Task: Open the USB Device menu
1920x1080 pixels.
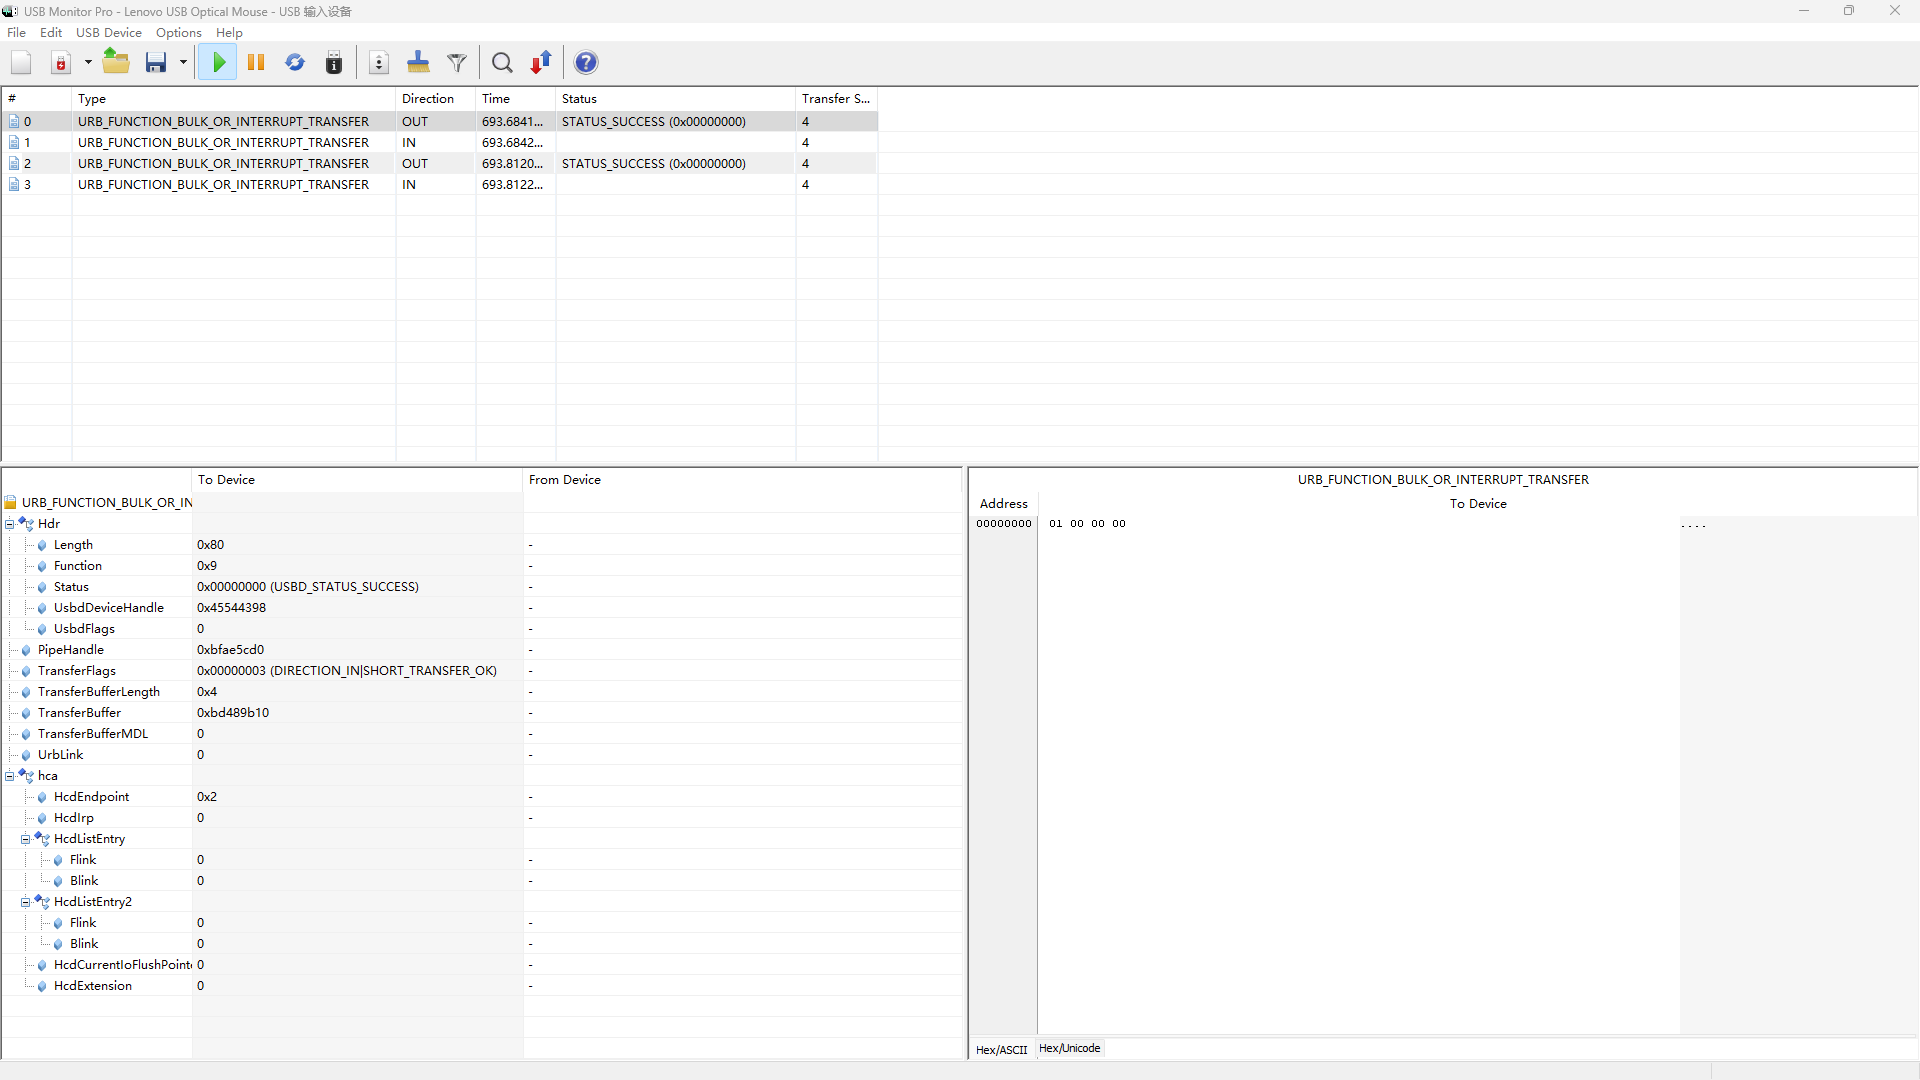Action: pyautogui.click(x=108, y=33)
